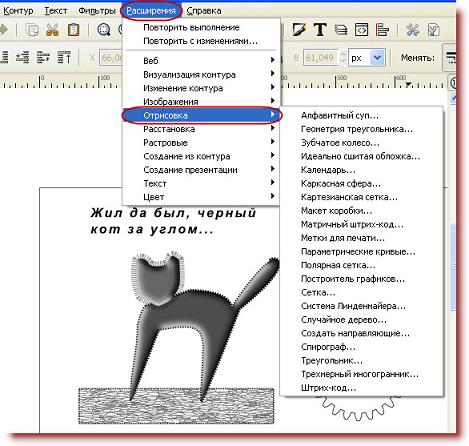
Task: Choose Календарь…
Action: 362,170
